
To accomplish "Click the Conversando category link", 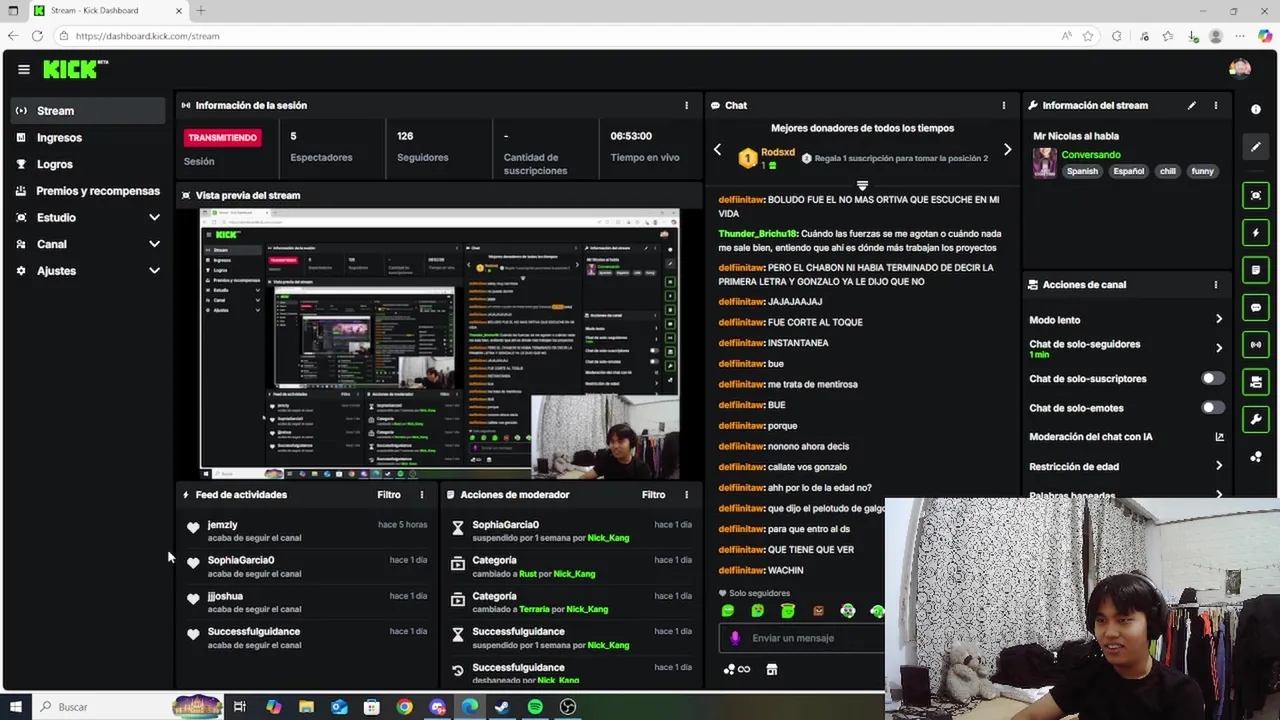I will point(1091,155).
